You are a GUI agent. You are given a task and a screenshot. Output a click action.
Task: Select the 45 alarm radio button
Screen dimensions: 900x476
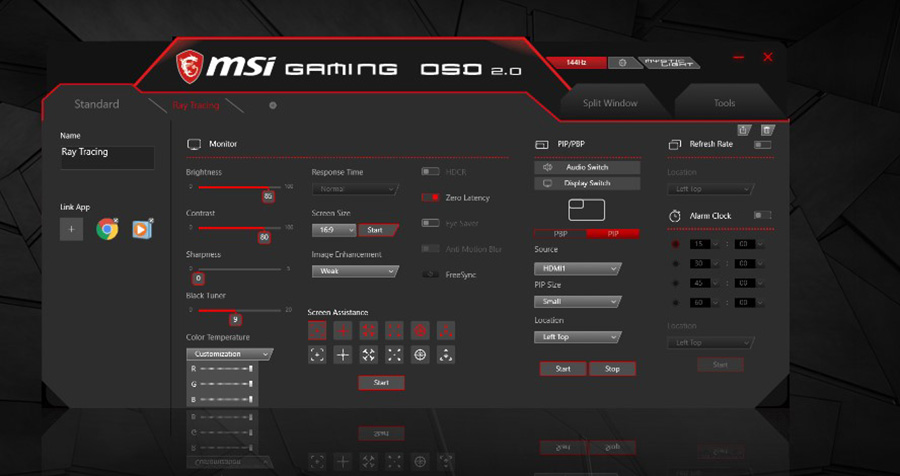675,283
